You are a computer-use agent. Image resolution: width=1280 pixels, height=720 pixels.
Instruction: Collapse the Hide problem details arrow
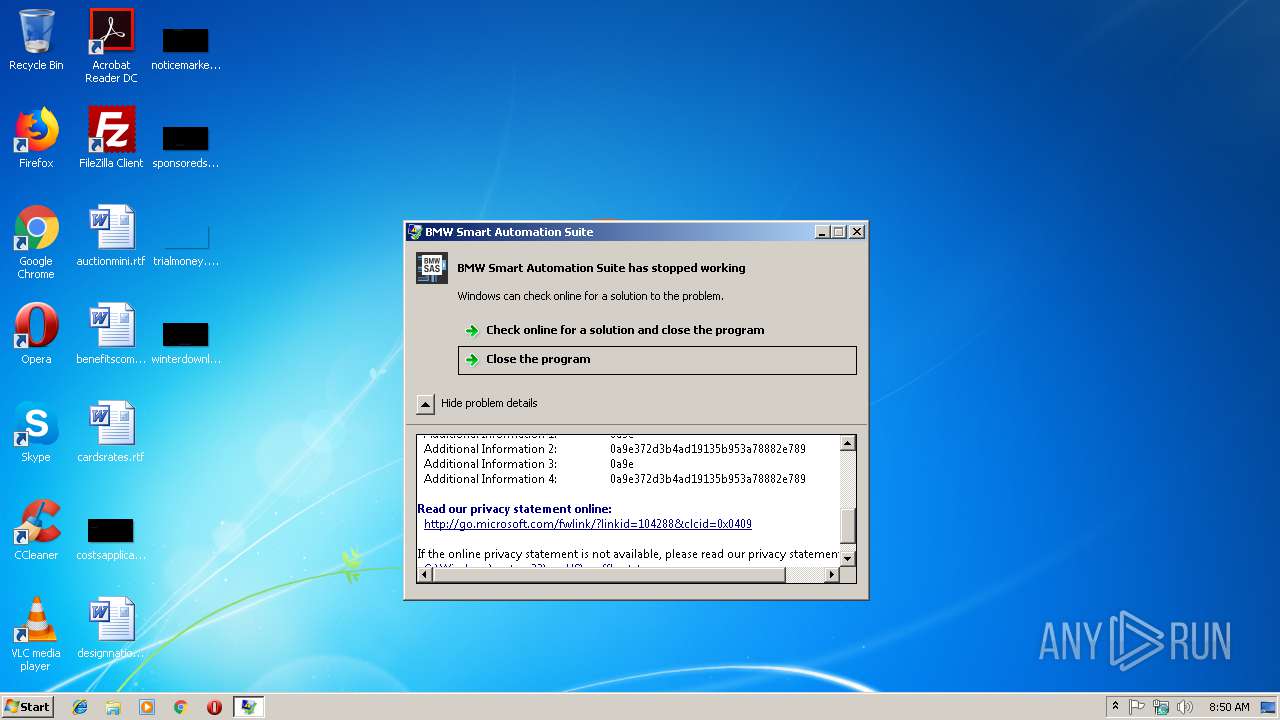(x=425, y=404)
